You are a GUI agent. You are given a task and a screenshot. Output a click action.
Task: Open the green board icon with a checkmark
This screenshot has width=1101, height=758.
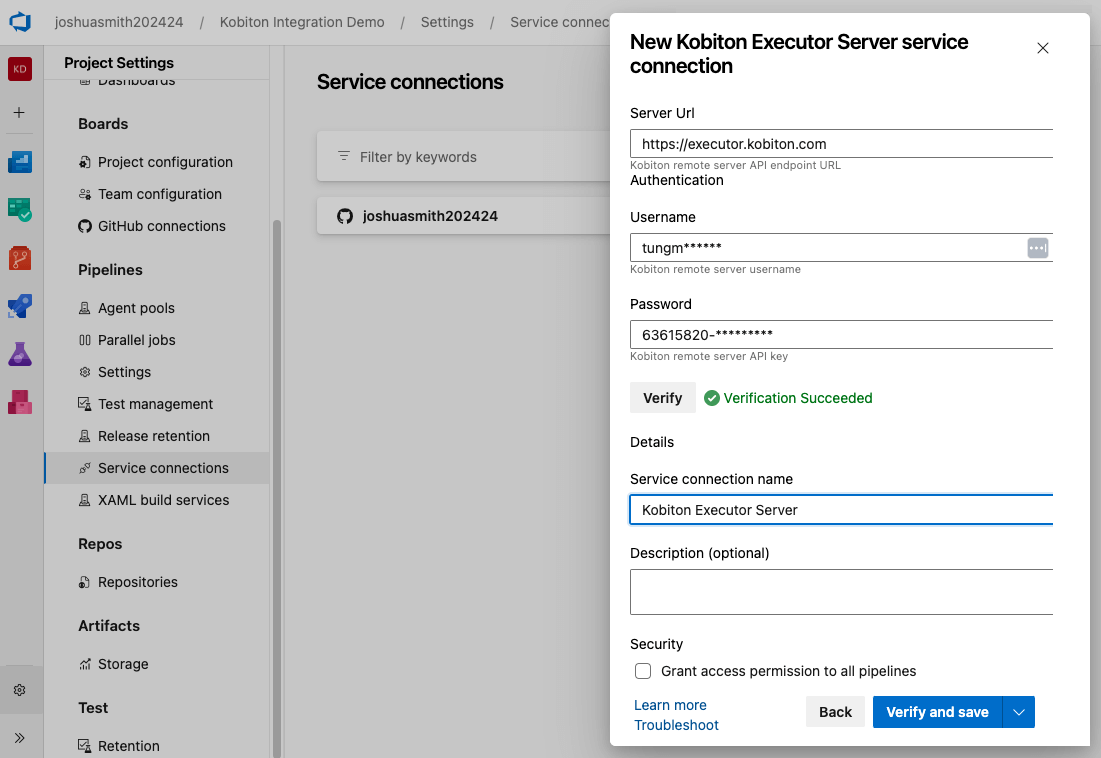(x=20, y=210)
